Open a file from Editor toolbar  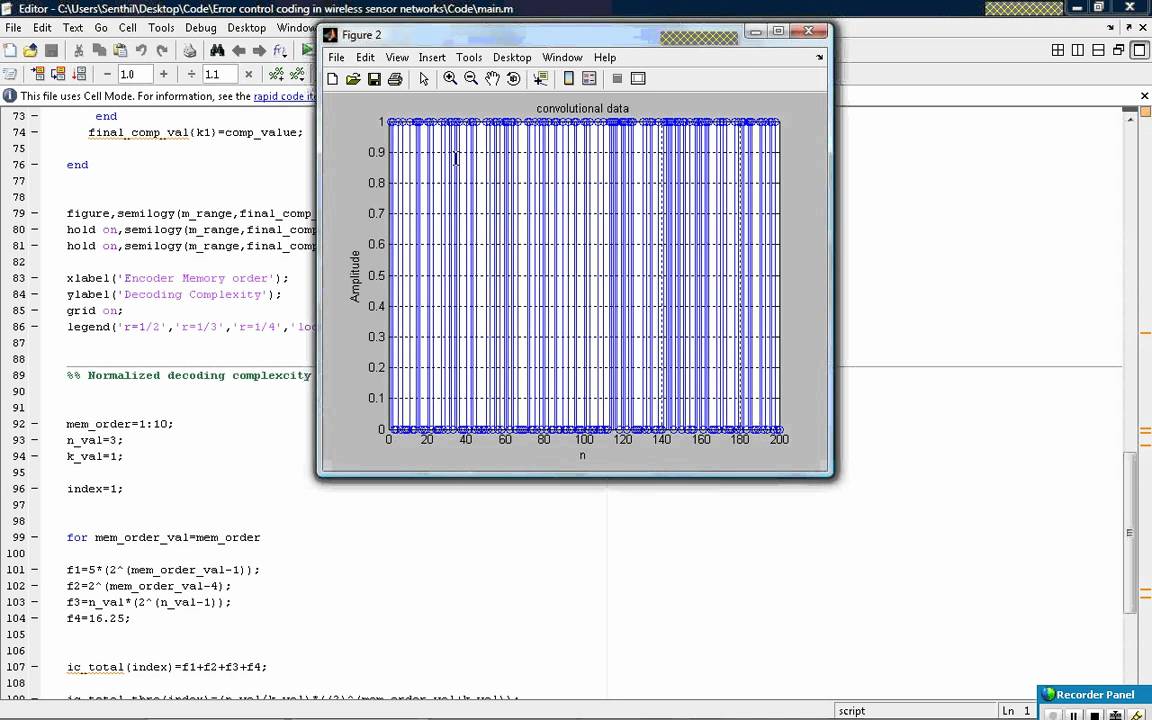click(x=30, y=50)
